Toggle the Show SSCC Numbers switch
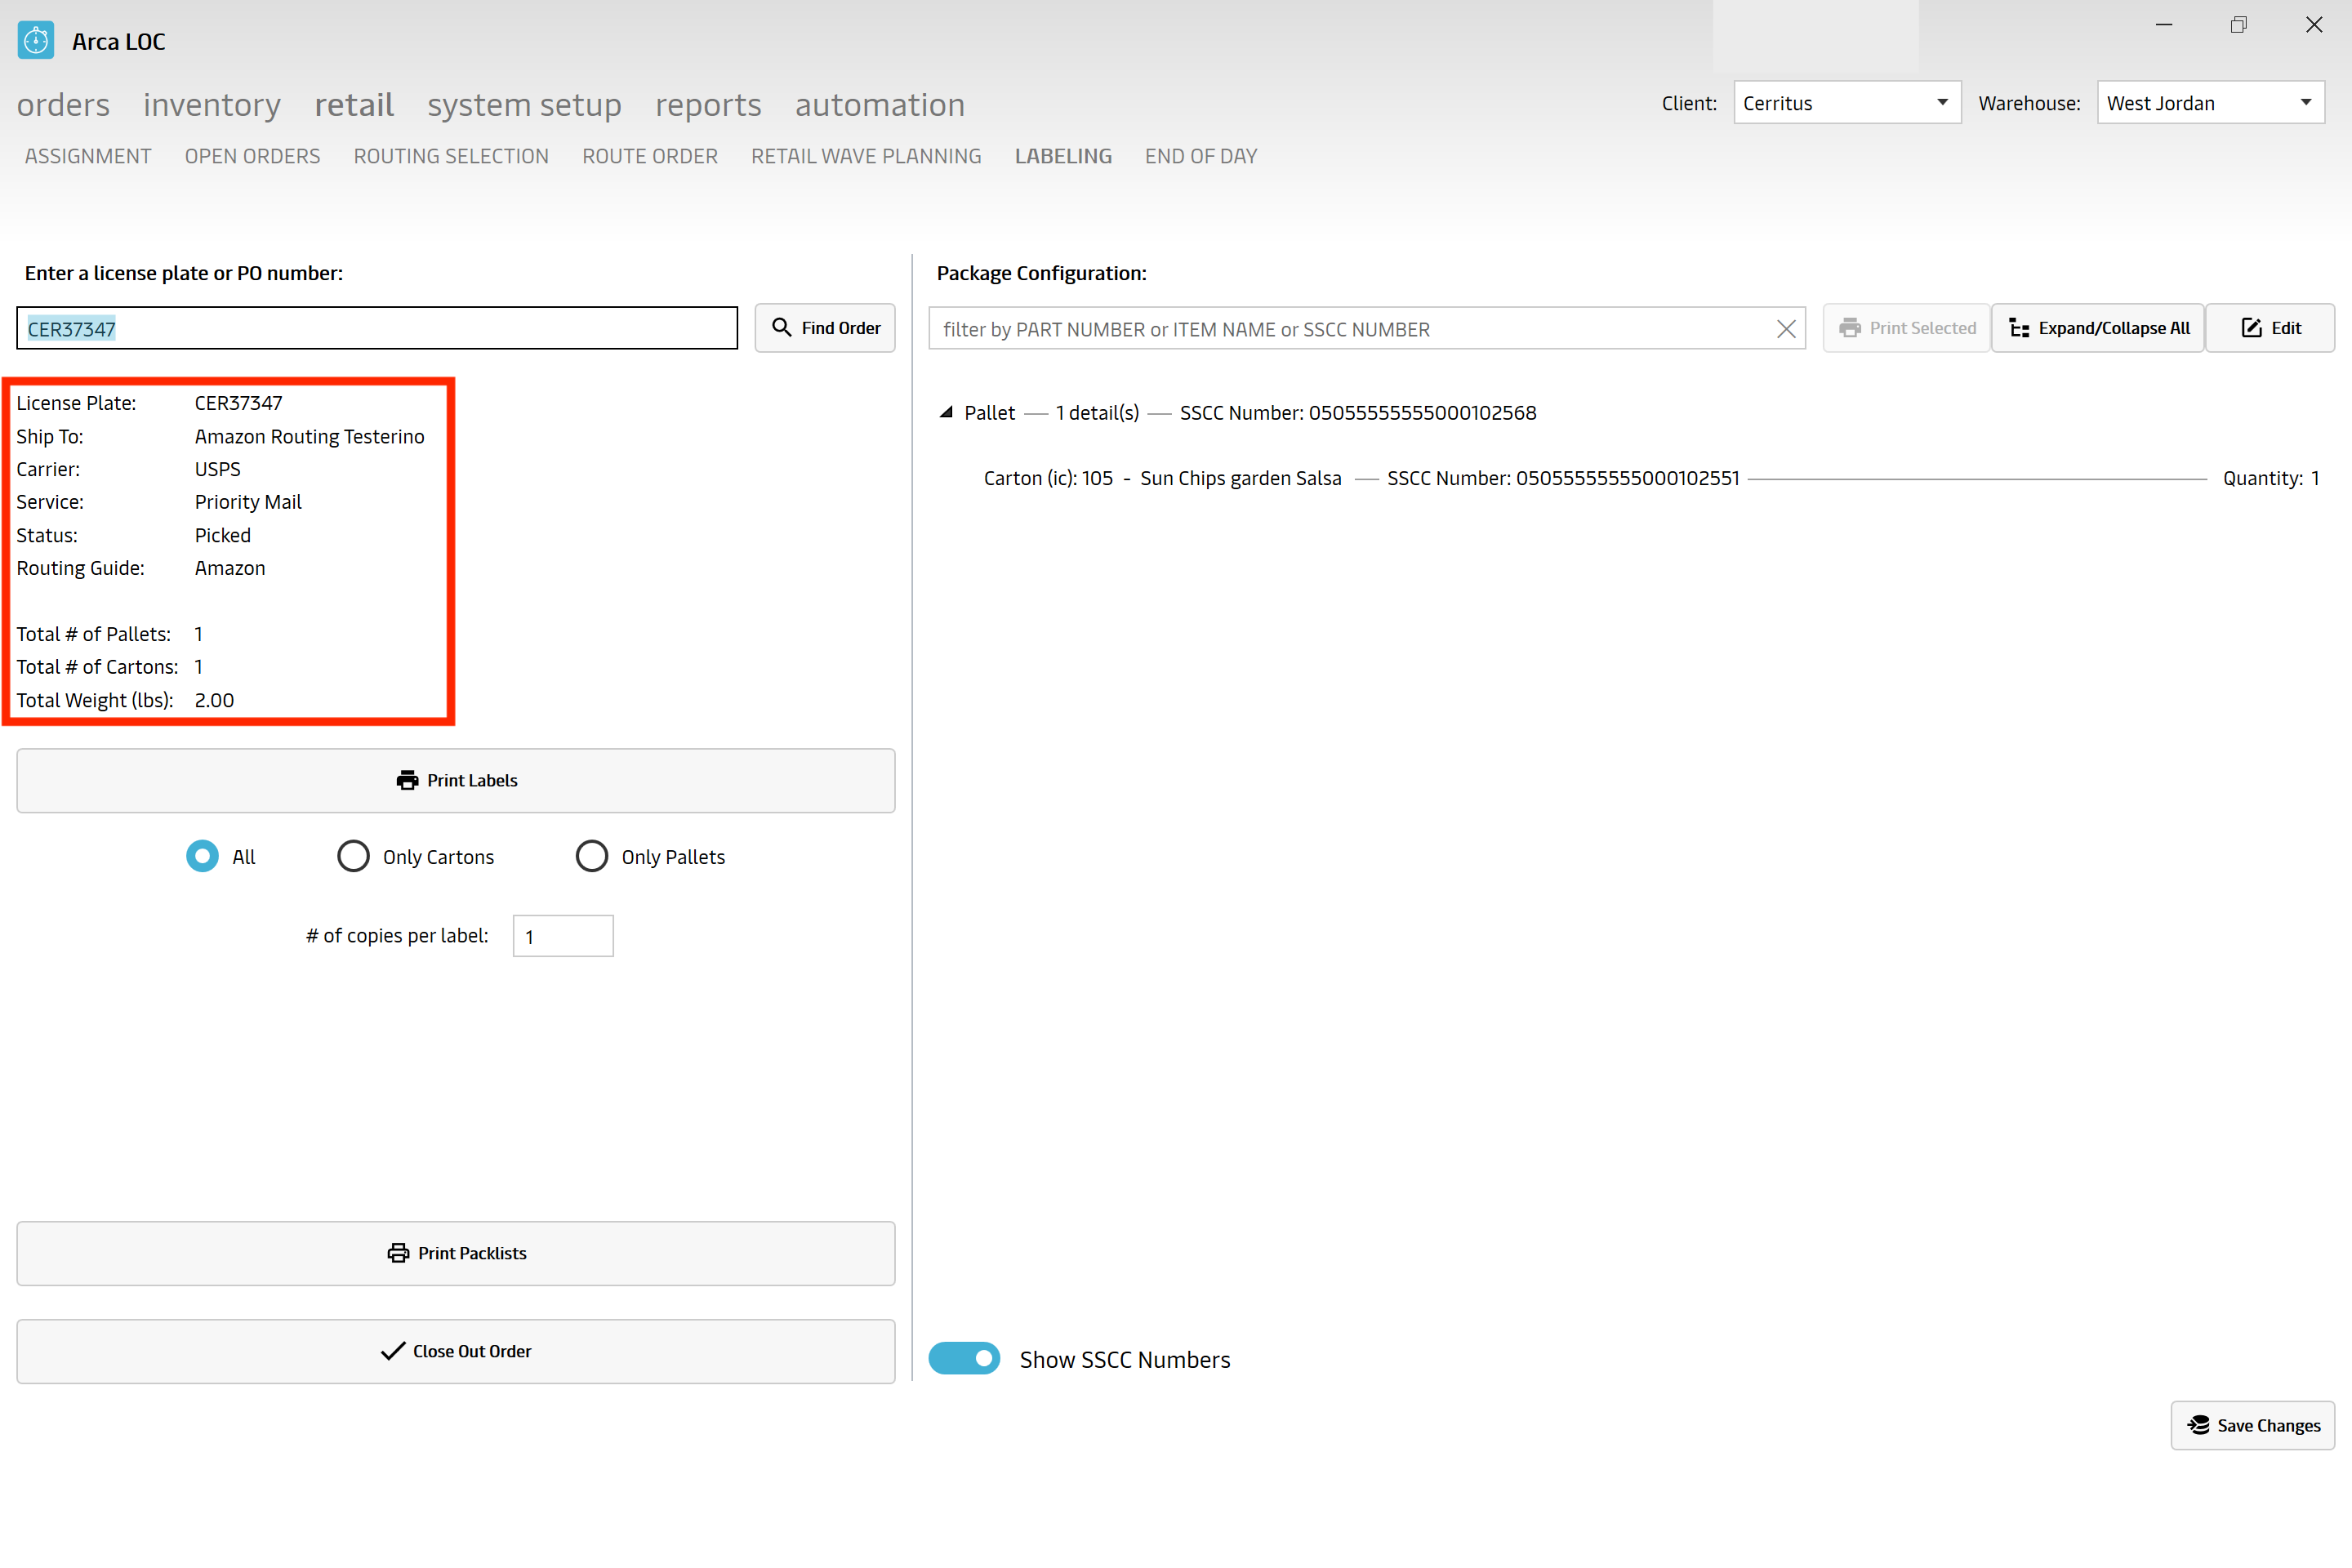2352x1568 pixels. [x=964, y=1358]
